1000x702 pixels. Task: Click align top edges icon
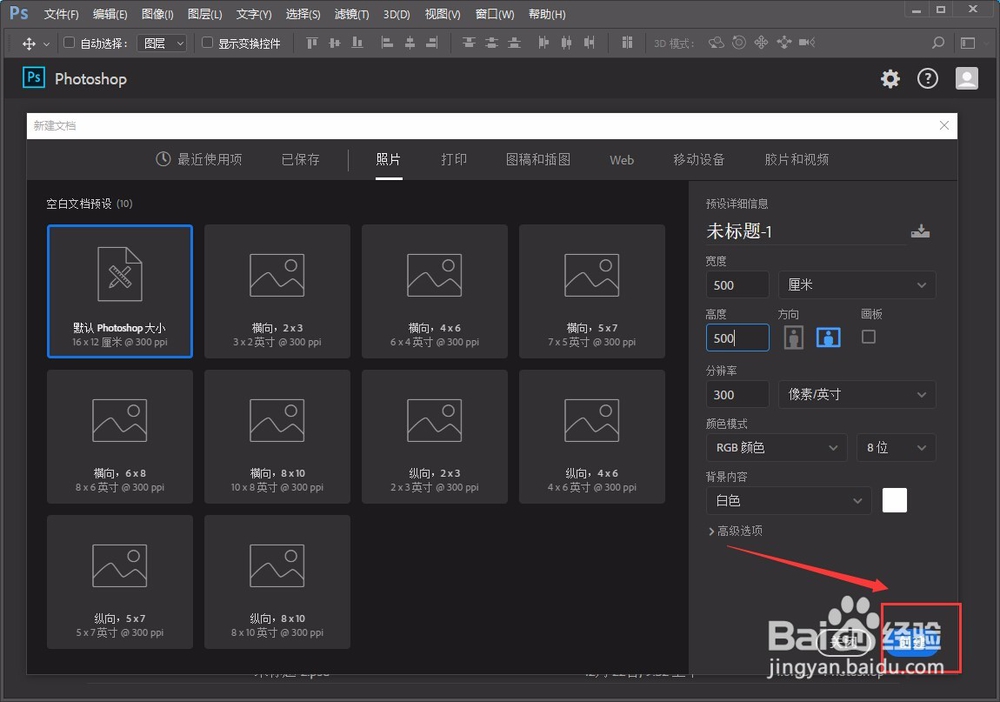[312, 43]
